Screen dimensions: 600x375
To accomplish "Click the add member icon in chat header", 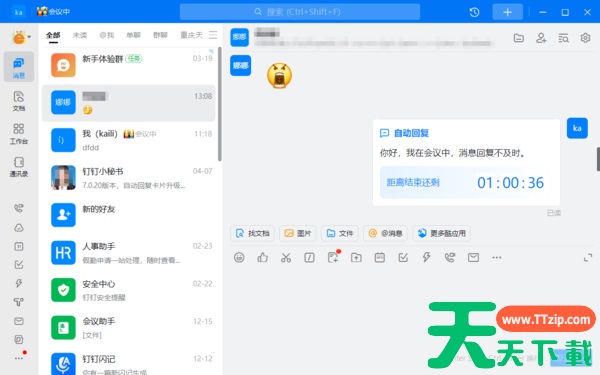I will coord(541,38).
